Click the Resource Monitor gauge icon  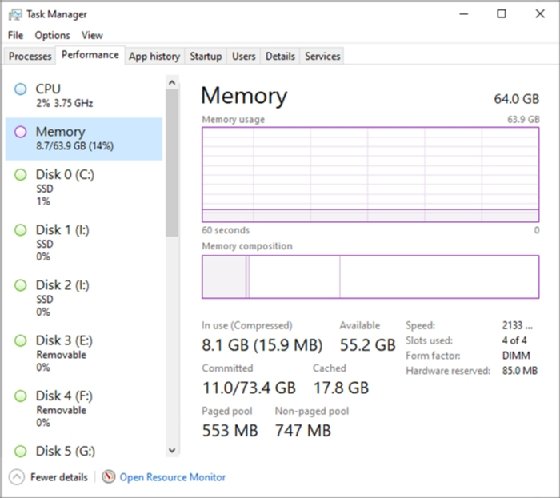109,477
